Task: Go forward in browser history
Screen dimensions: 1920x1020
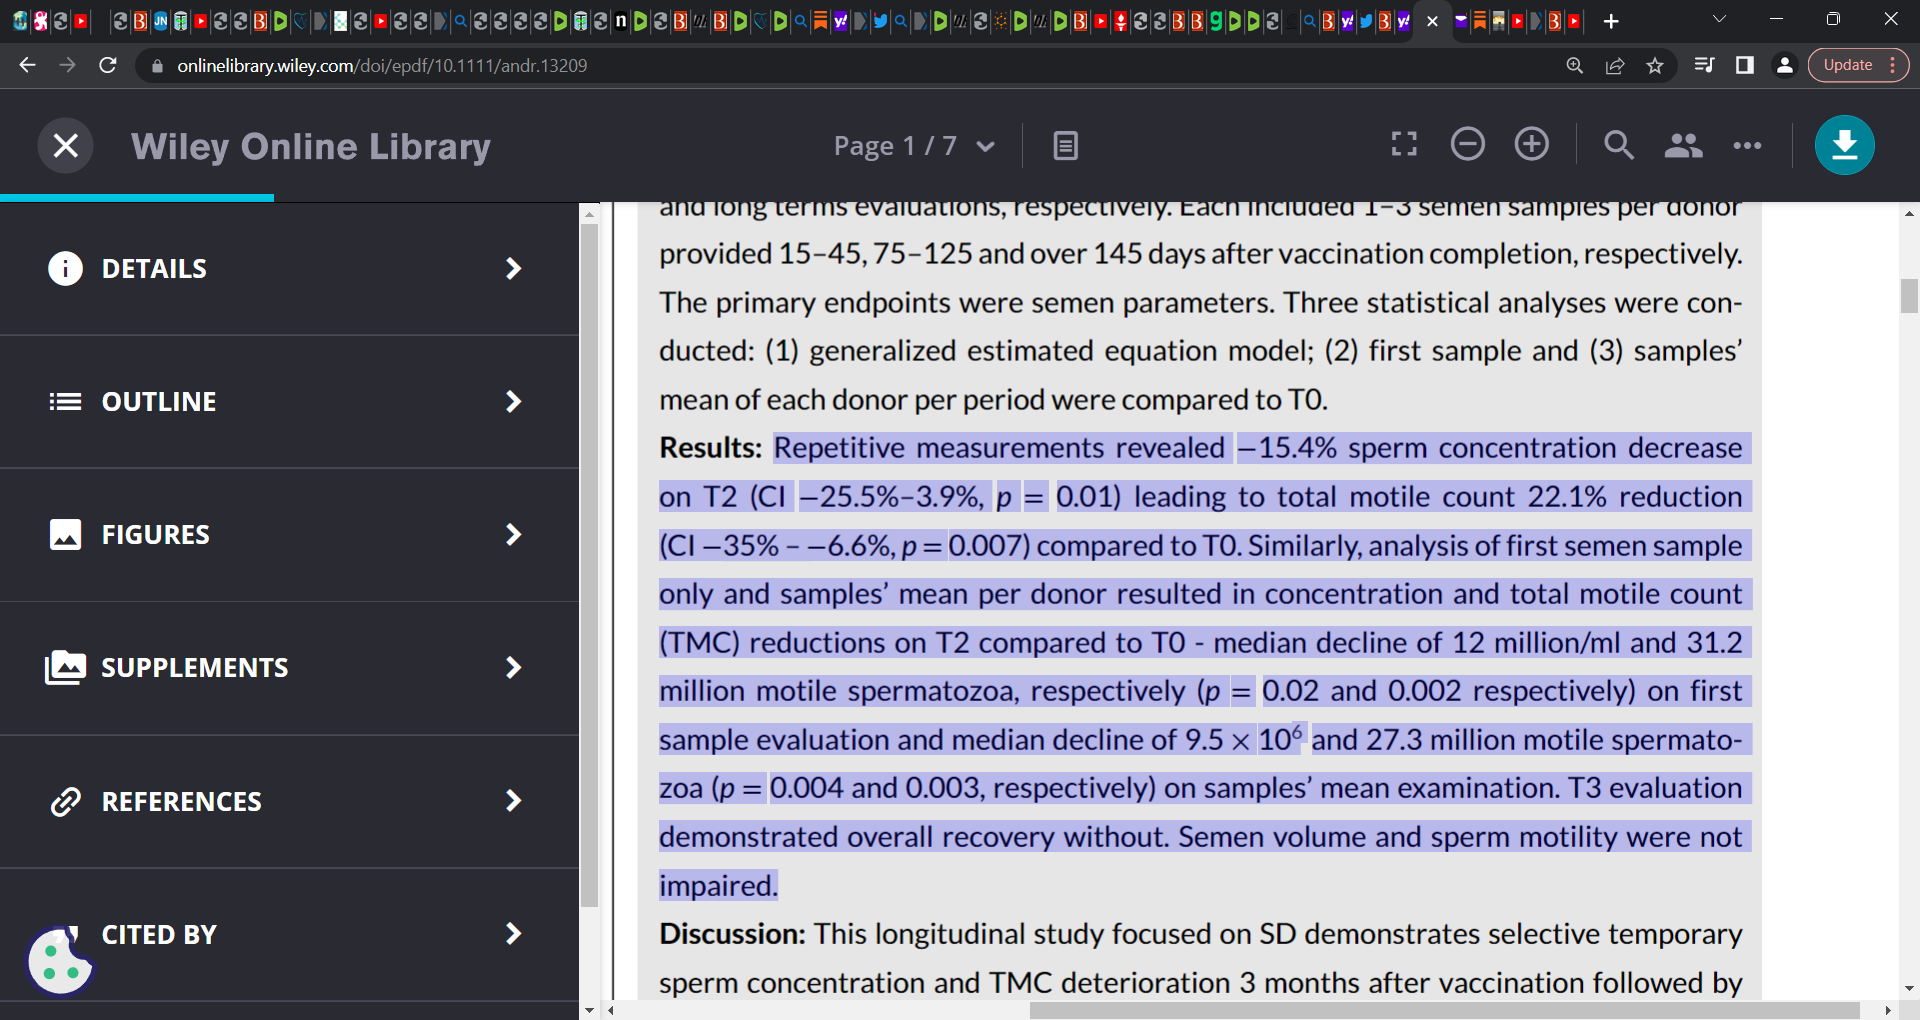Action: click(67, 65)
